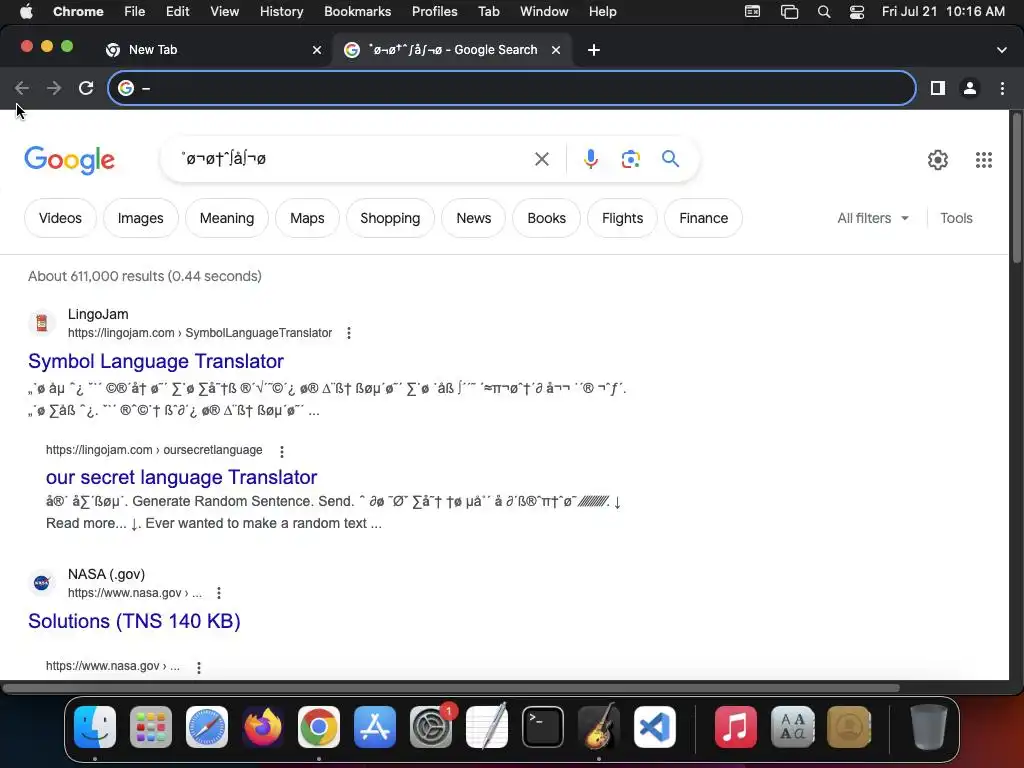Open our secret language Translator result

pos(182,477)
